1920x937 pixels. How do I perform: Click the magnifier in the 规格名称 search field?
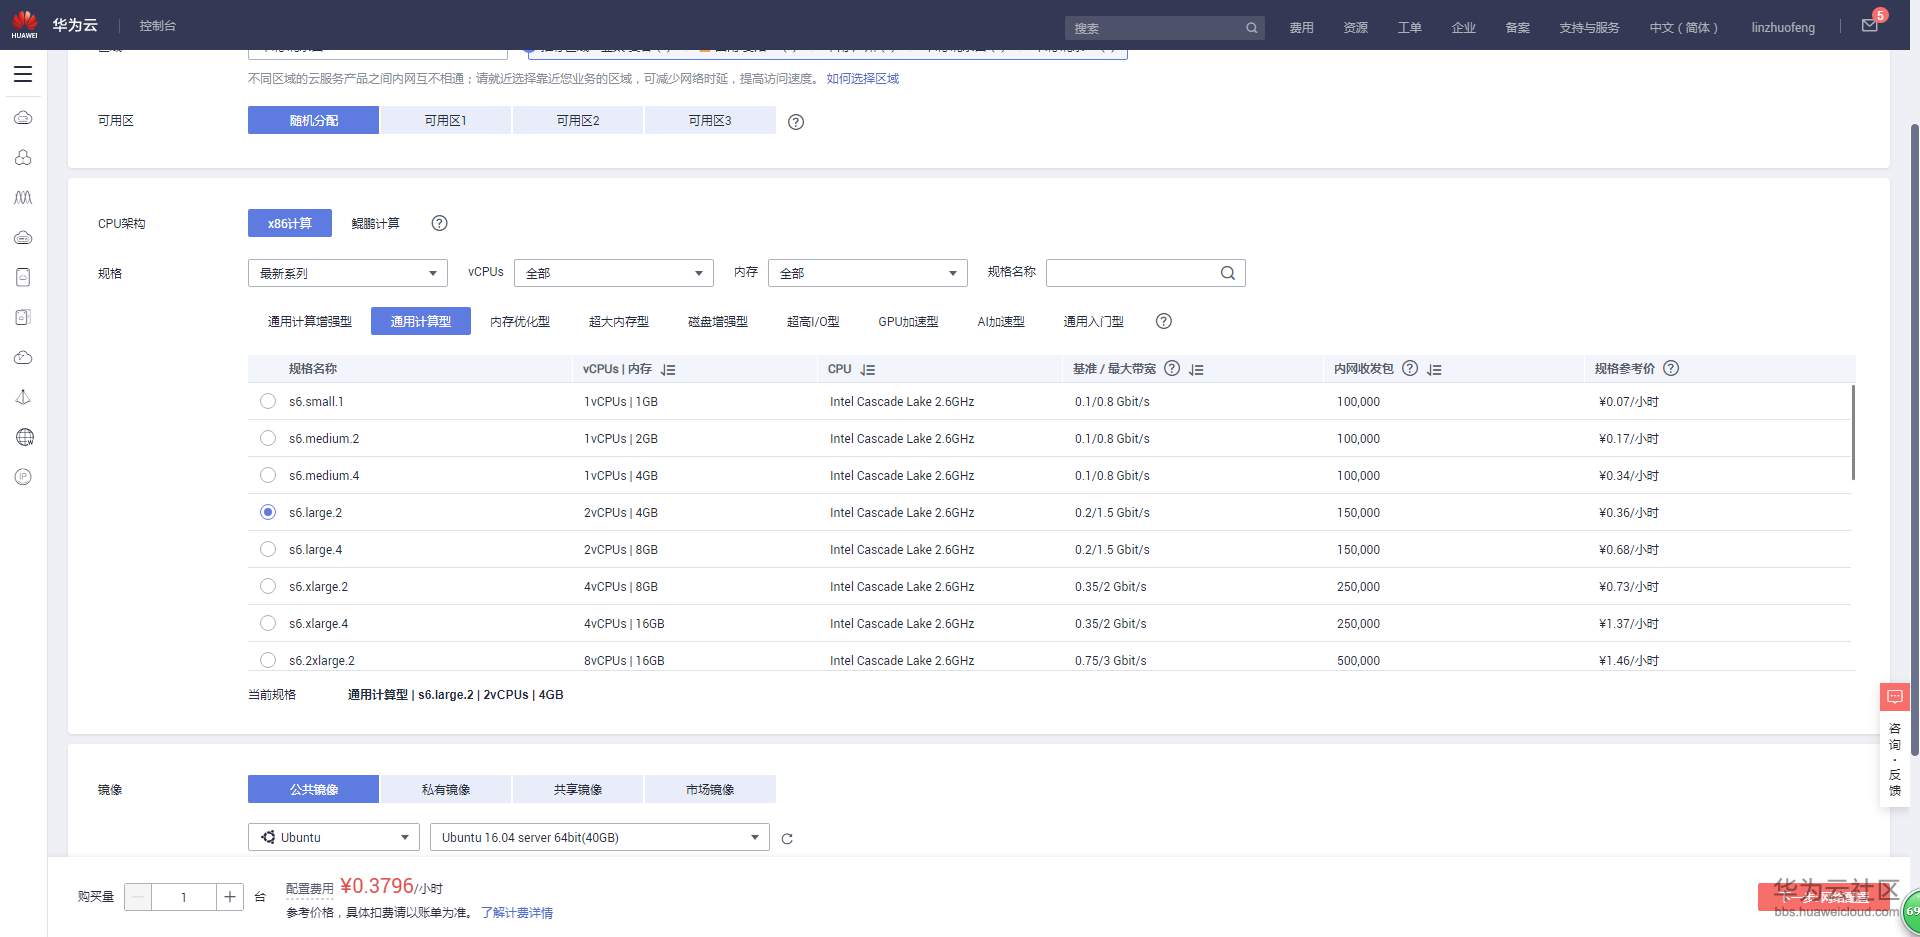coord(1228,273)
